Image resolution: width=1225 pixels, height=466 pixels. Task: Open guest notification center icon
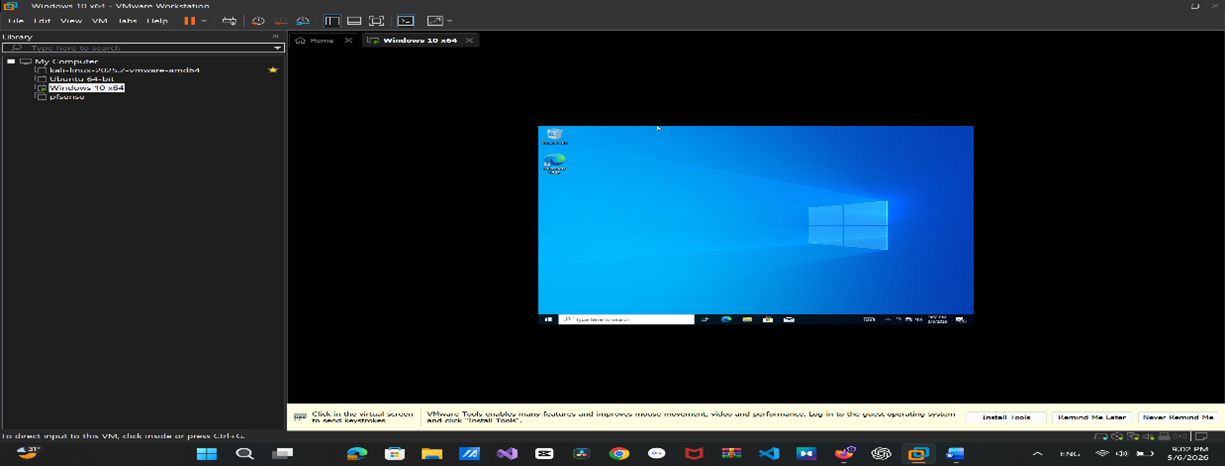click(x=961, y=320)
